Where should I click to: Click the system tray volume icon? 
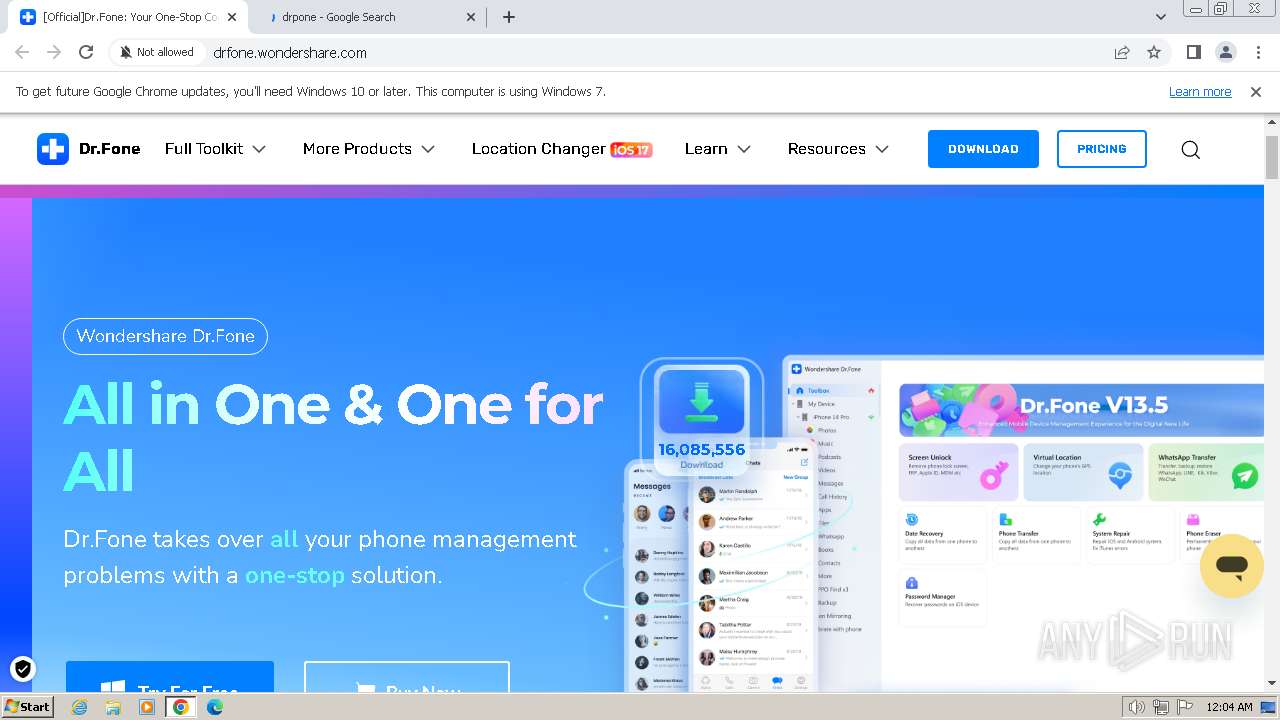(x=1137, y=707)
